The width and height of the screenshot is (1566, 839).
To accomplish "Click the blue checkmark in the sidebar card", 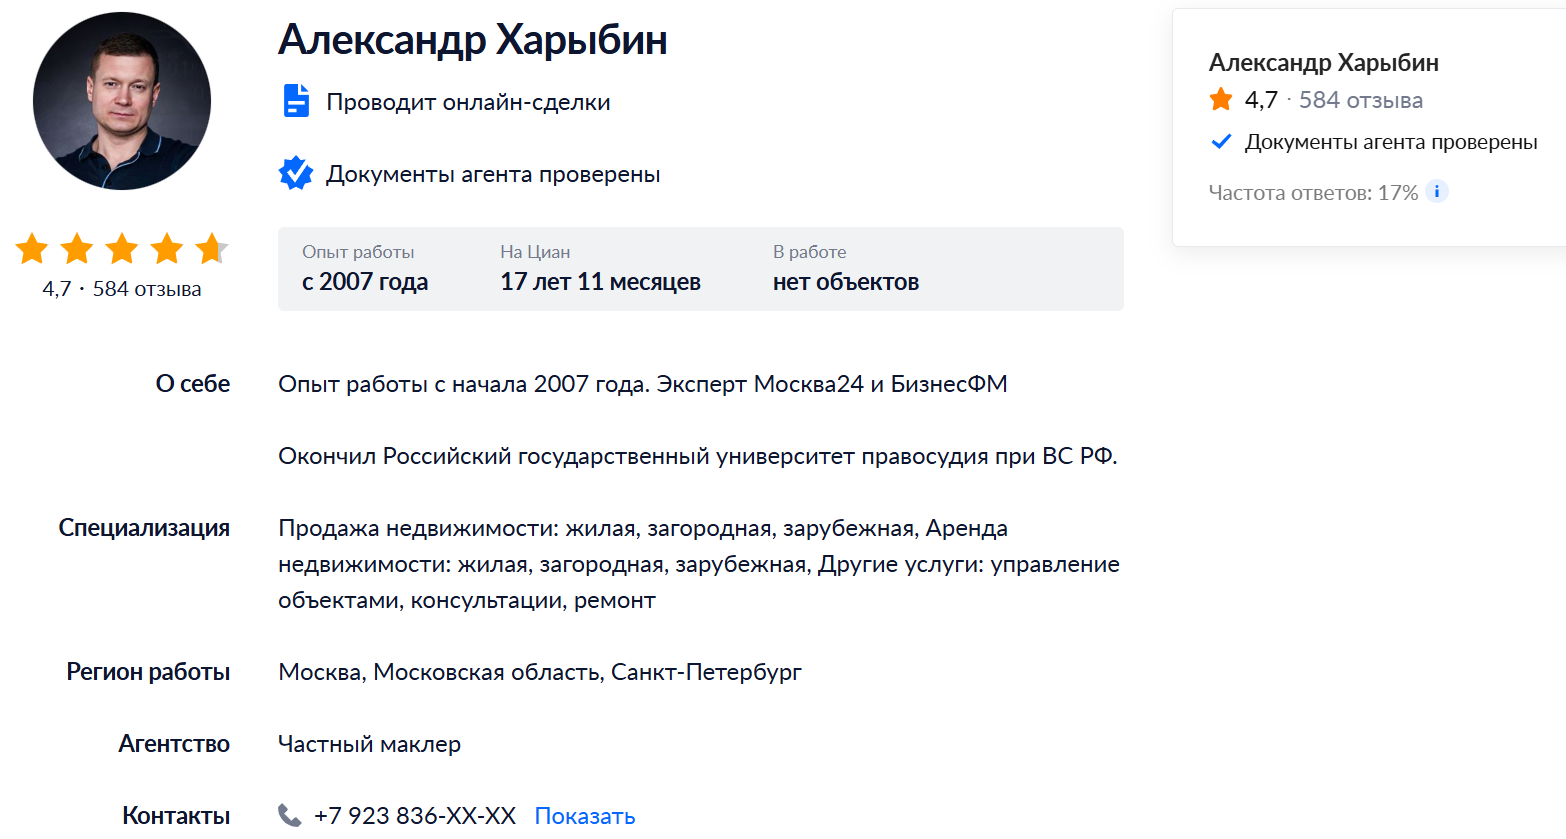I will click(1220, 141).
